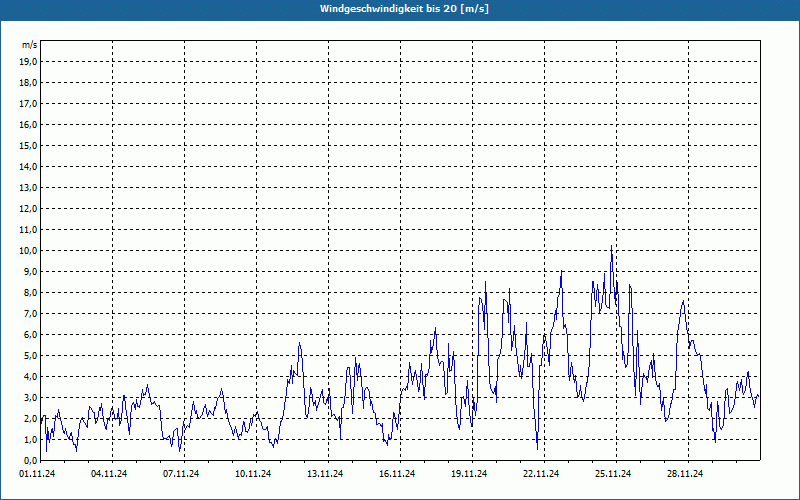
Task: Click the 28.11.24 date label
Action: point(685,474)
